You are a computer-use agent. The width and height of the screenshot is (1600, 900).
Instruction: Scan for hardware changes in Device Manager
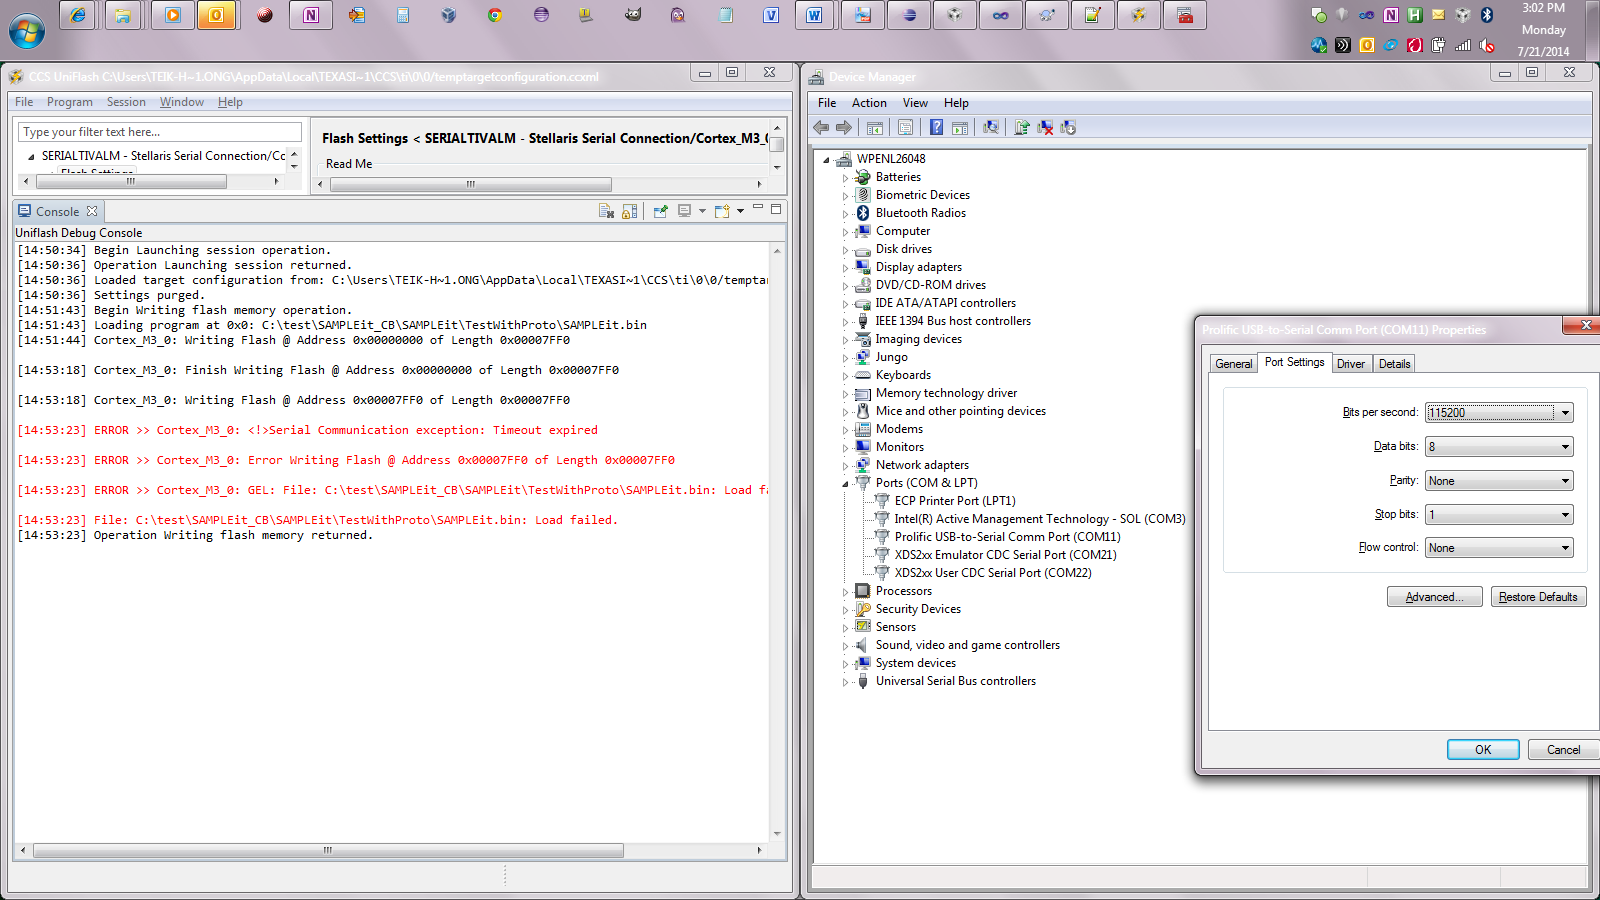991,127
